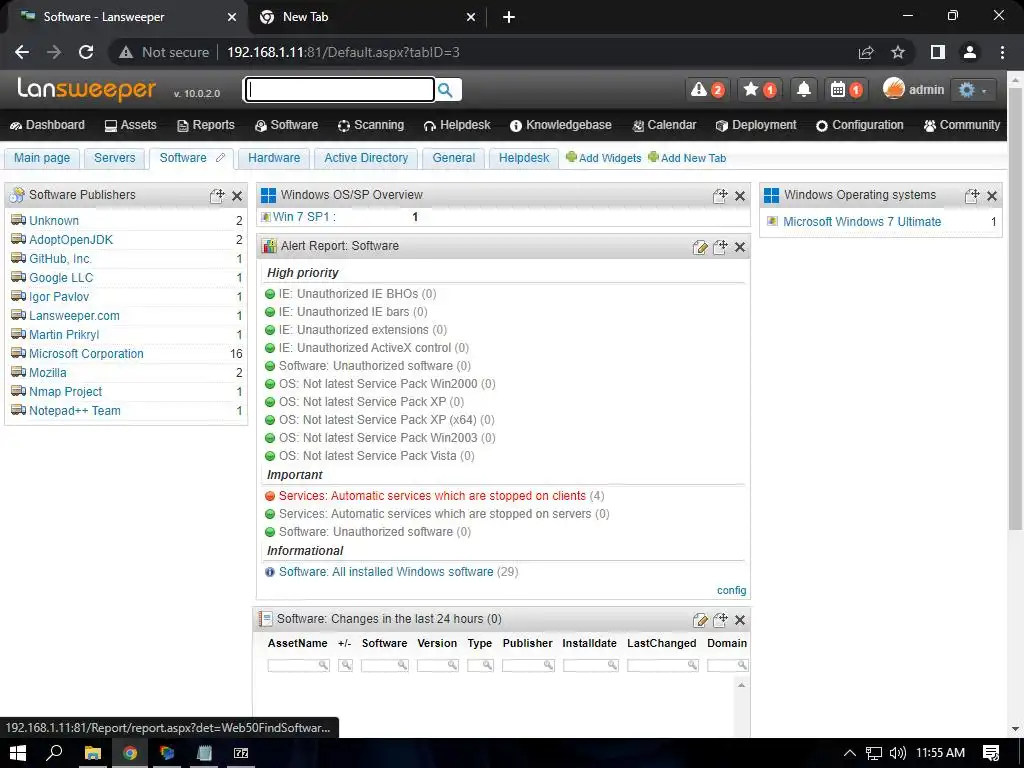
Task: Click the edit pencil on Software tab
Action: pos(221,157)
